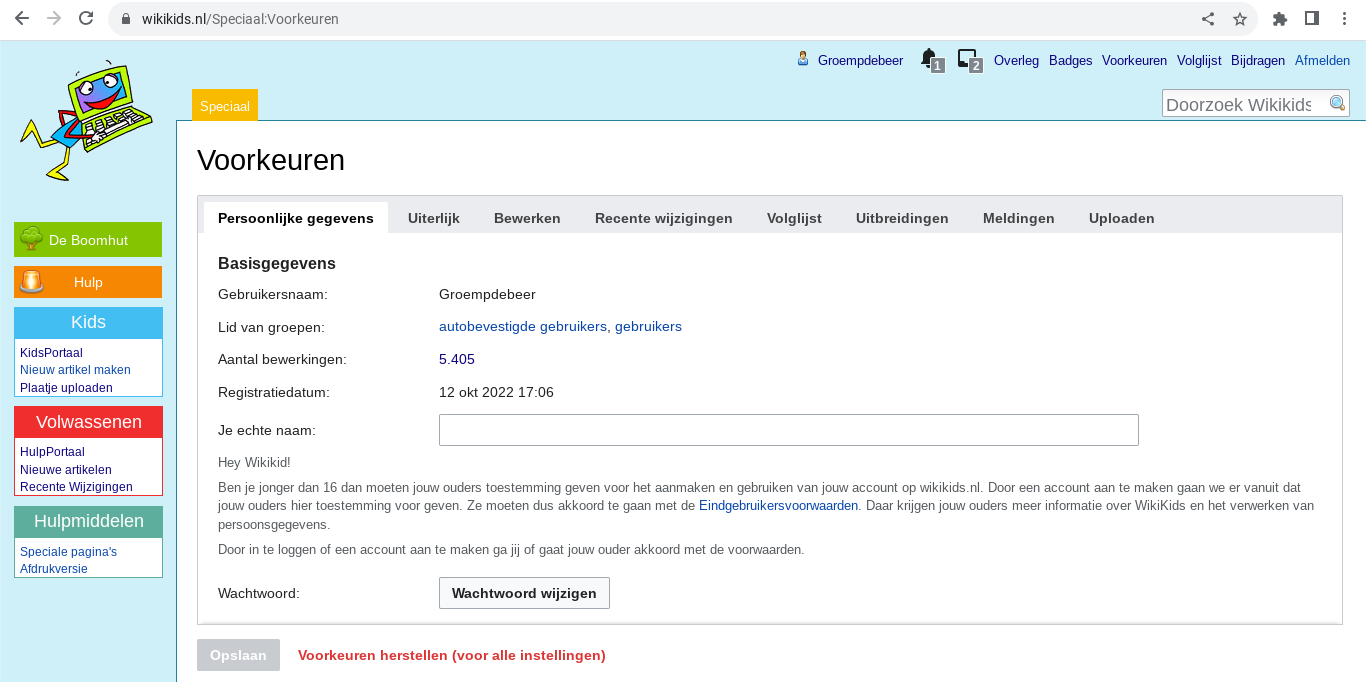Screen dimensions: 1366x682
Task: Click the user avatar icon beside Groempdebeer
Action: point(803,59)
